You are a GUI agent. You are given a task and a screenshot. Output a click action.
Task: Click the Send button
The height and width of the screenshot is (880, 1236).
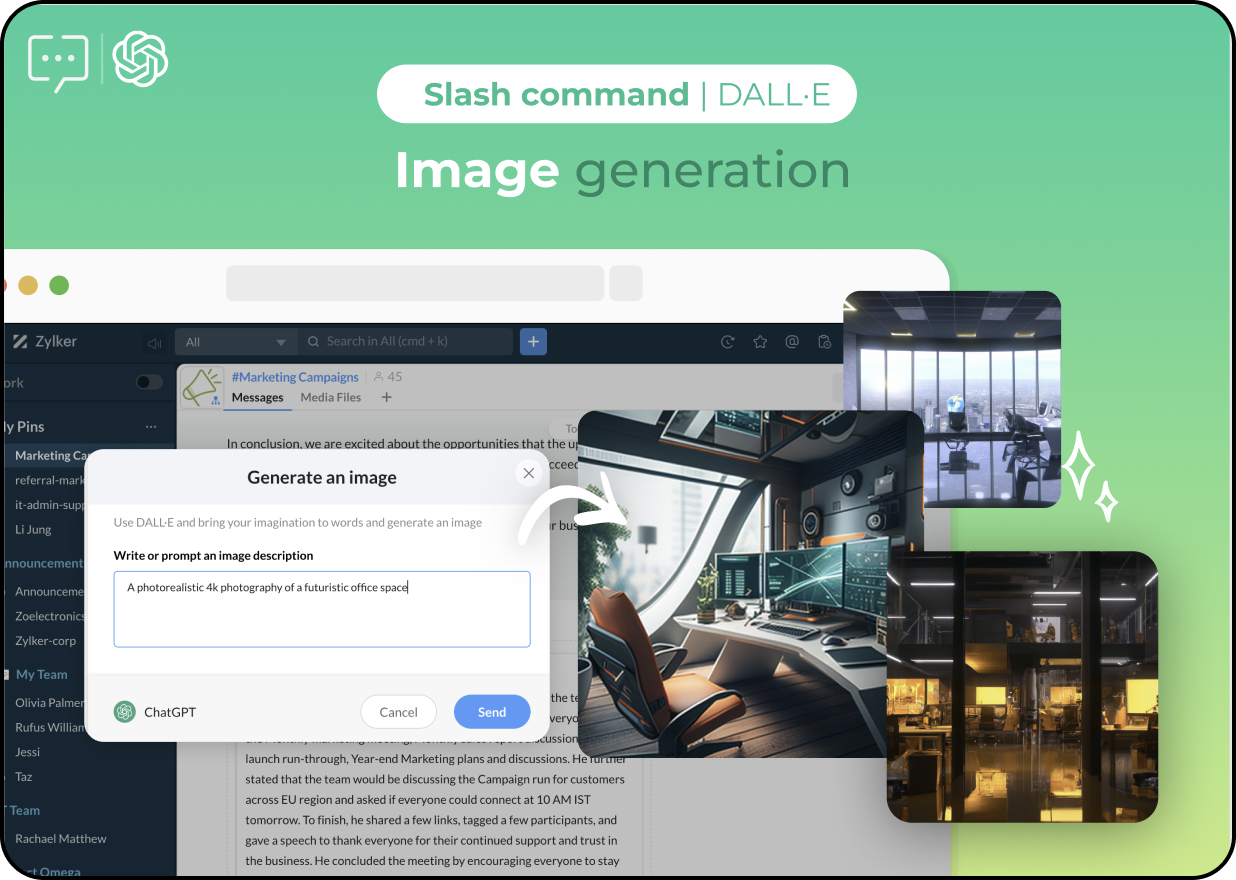click(x=492, y=712)
